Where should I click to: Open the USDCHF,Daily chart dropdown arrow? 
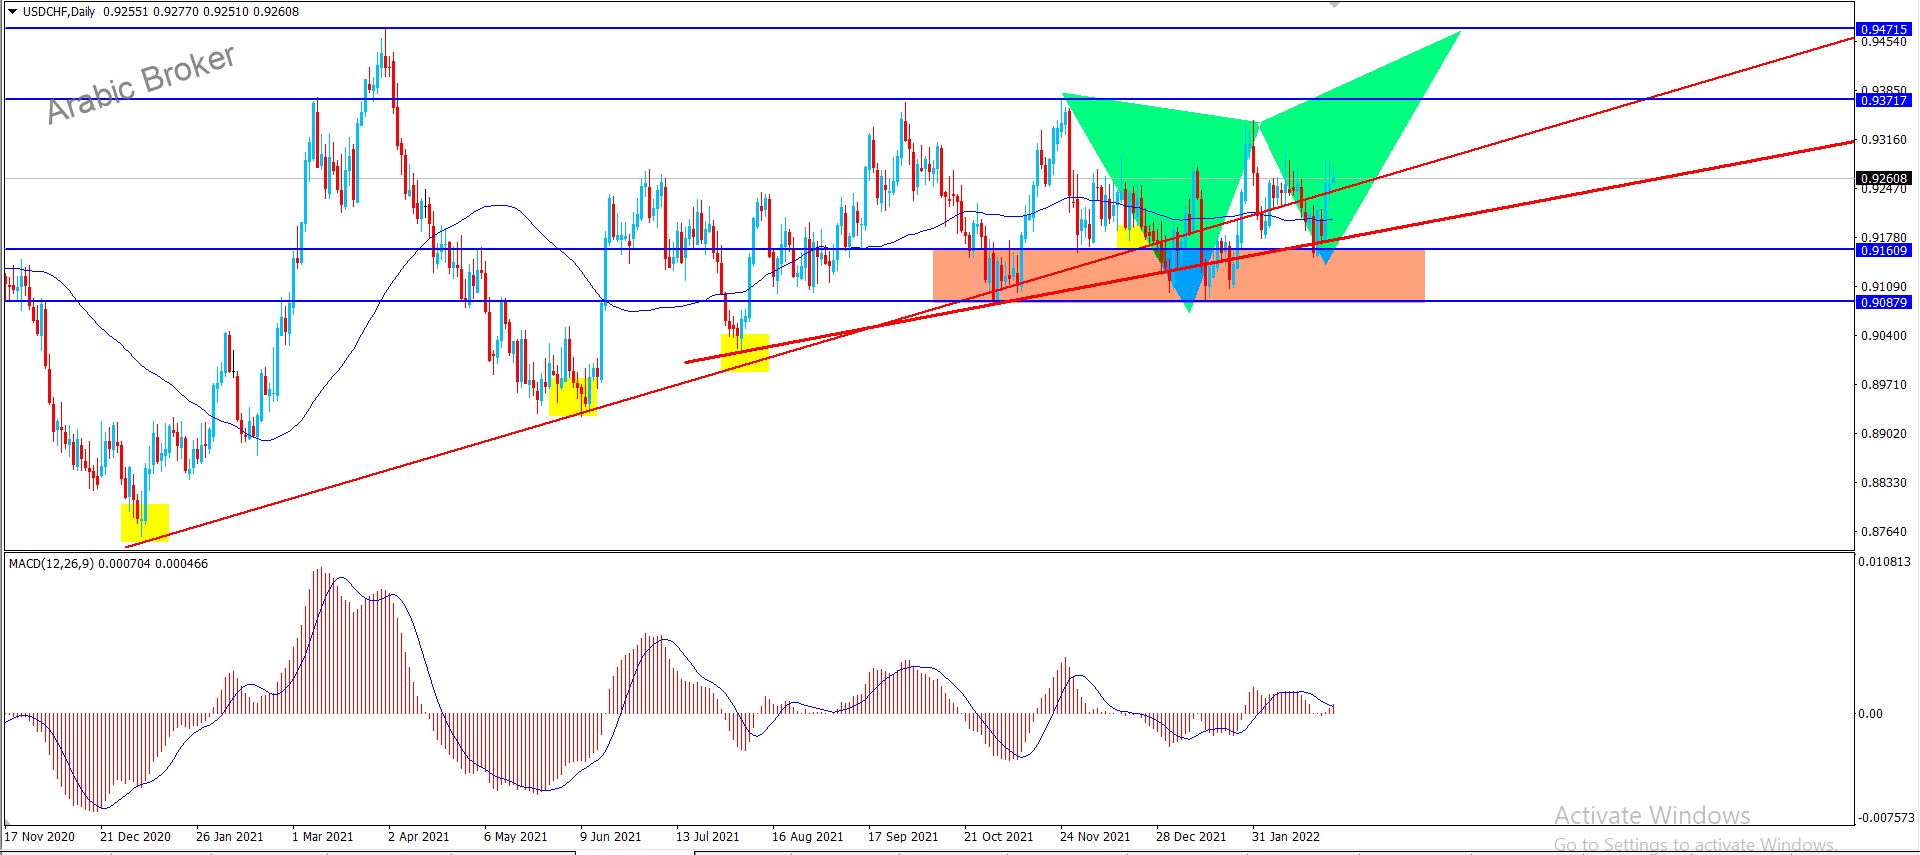(x=12, y=12)
